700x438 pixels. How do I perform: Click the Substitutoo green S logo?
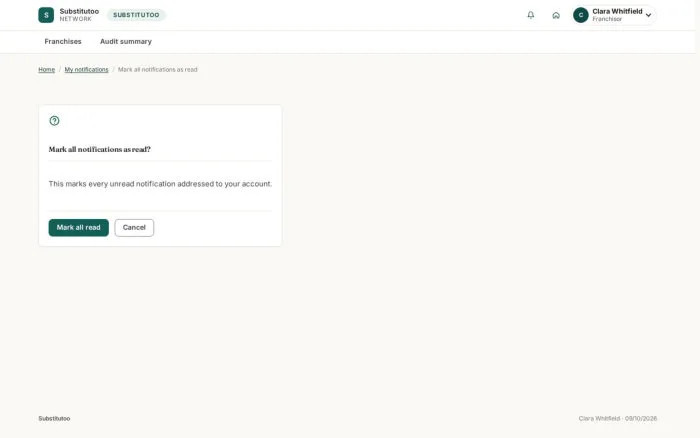point(46,15)
